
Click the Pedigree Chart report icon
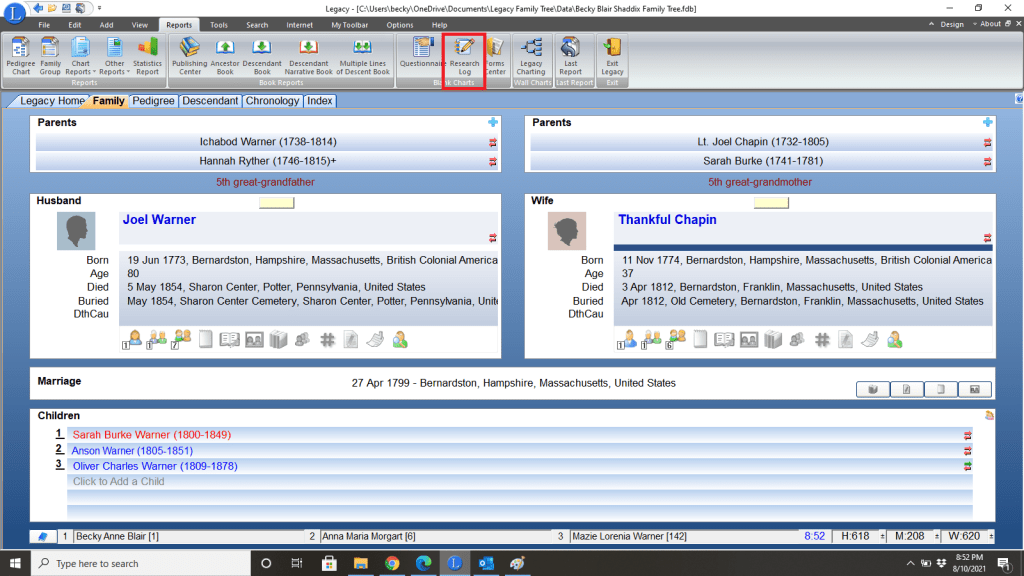pos(20,59)
